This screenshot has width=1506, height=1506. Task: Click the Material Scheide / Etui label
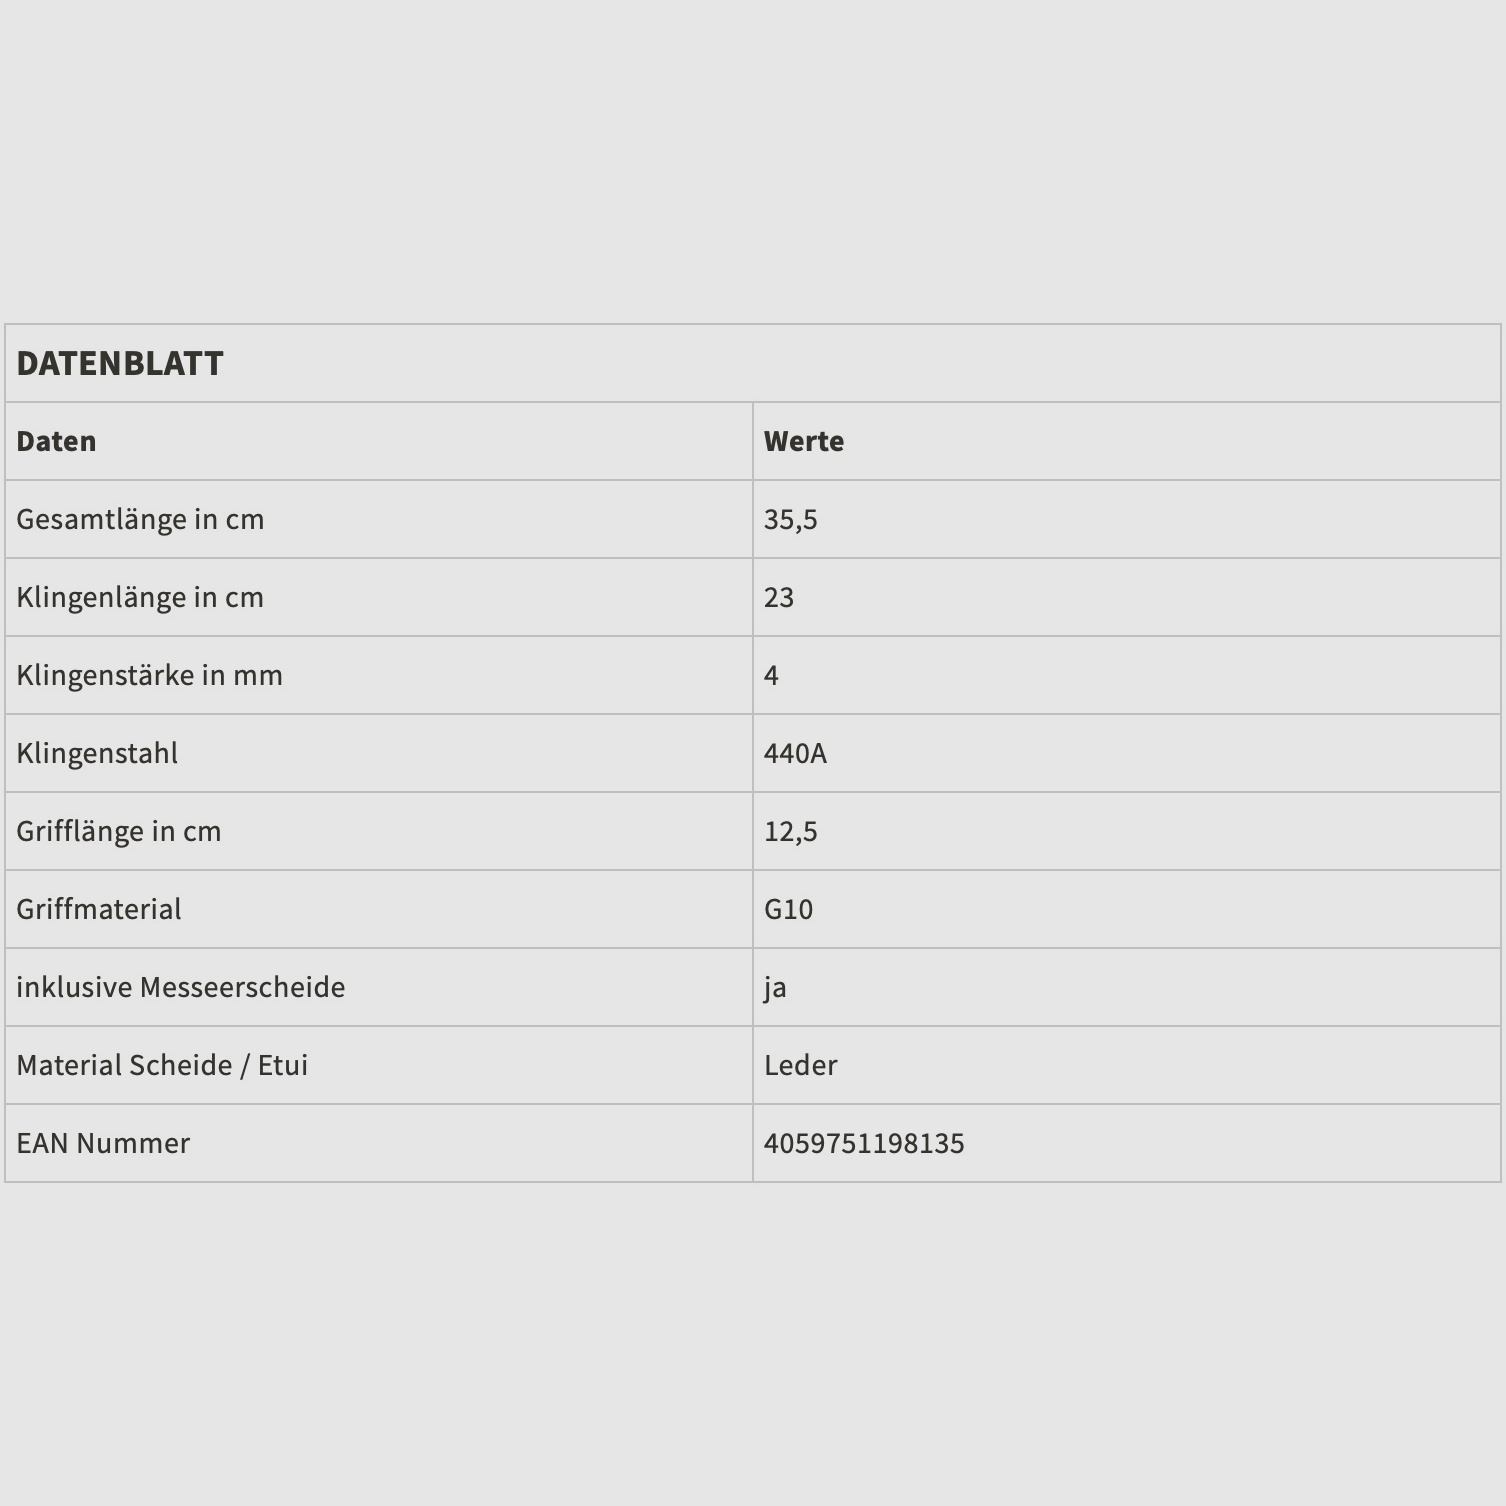tap(162, 1065)
